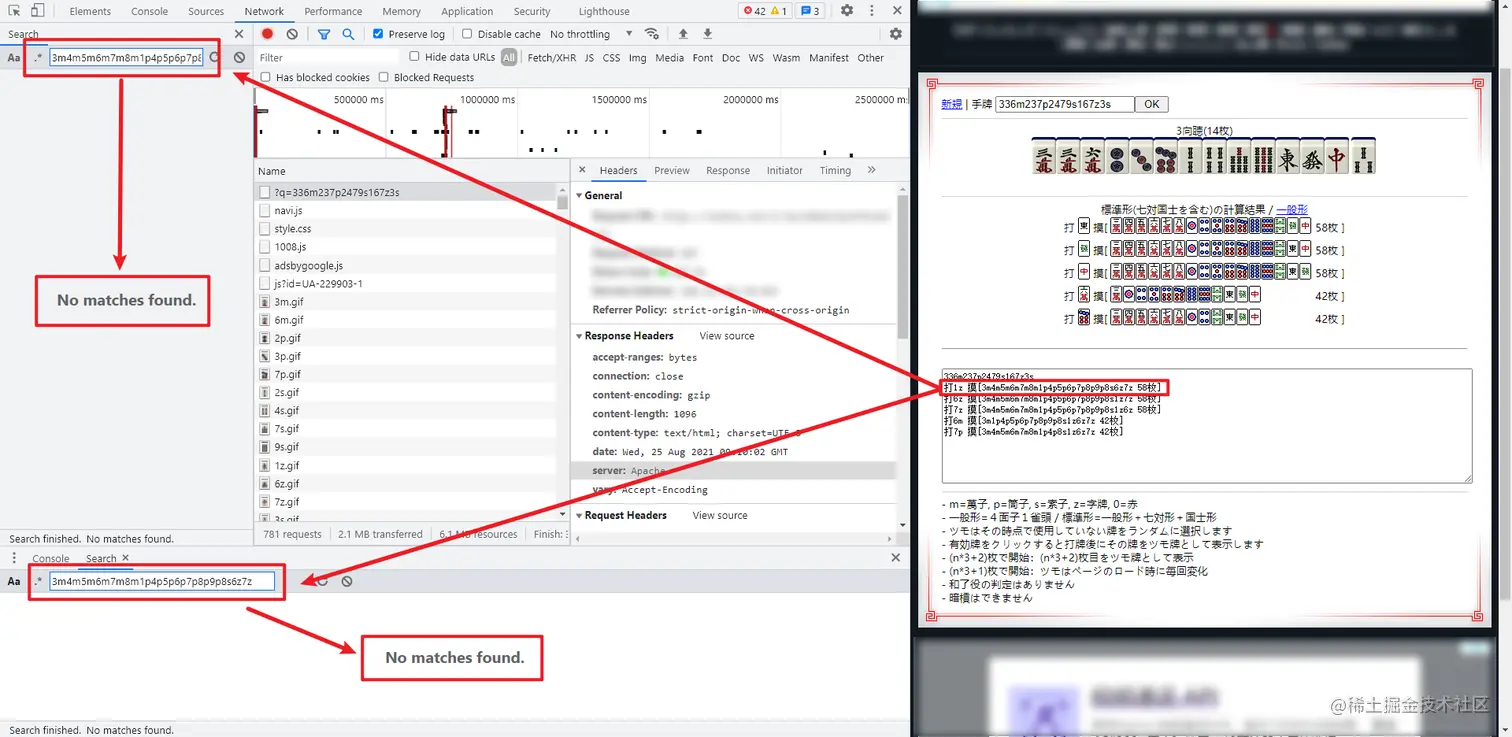
Task: Toggle the device toolbar icon
Action: coord(37,11)
